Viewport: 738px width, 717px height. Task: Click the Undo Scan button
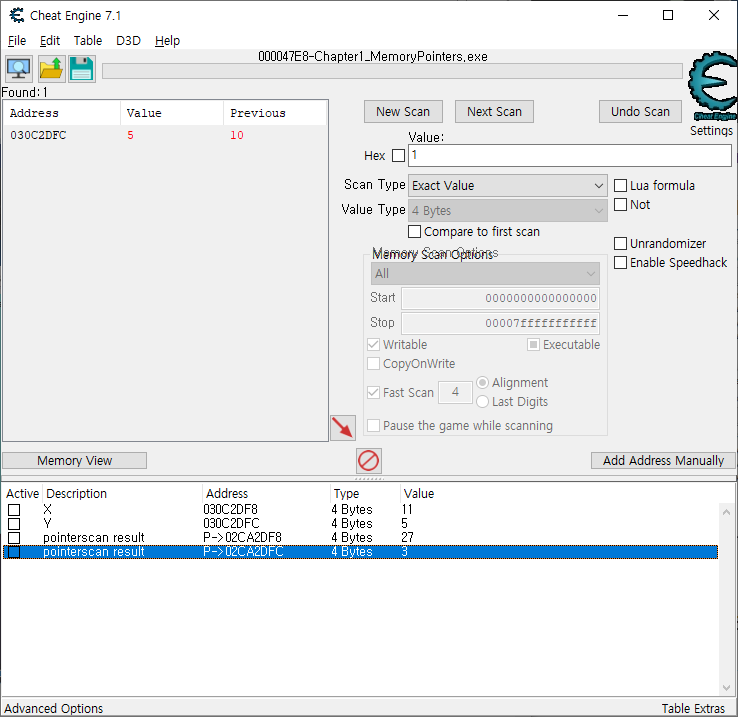tap(640, 112)
